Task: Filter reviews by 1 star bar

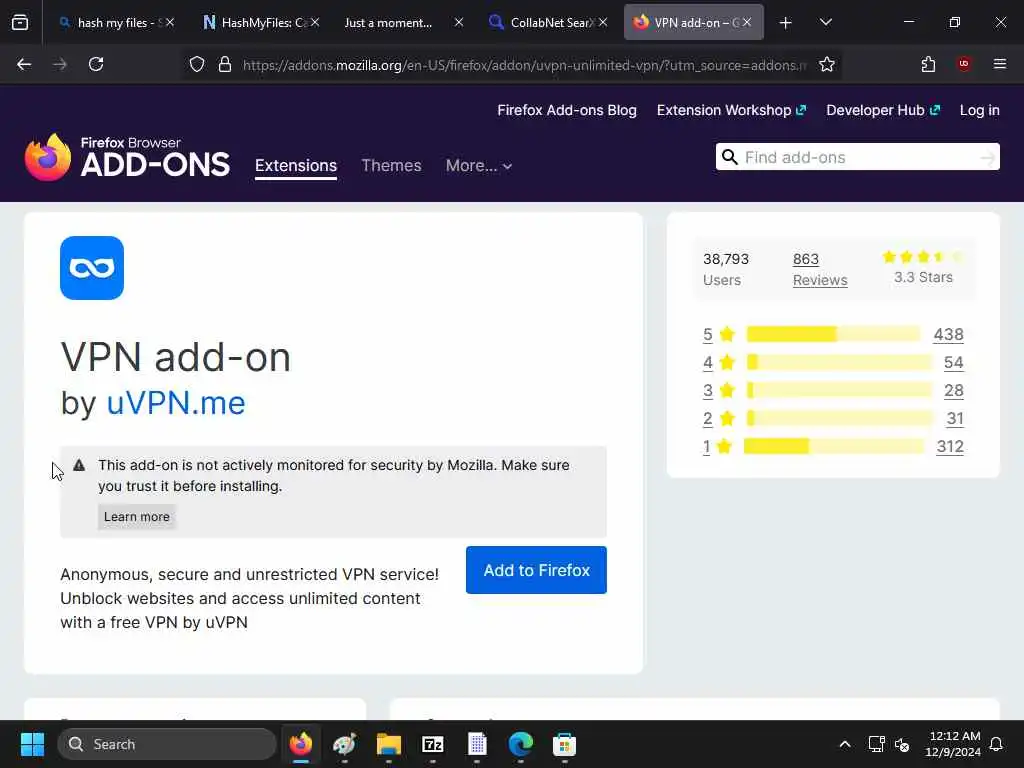Action: (x=833, y=447)
